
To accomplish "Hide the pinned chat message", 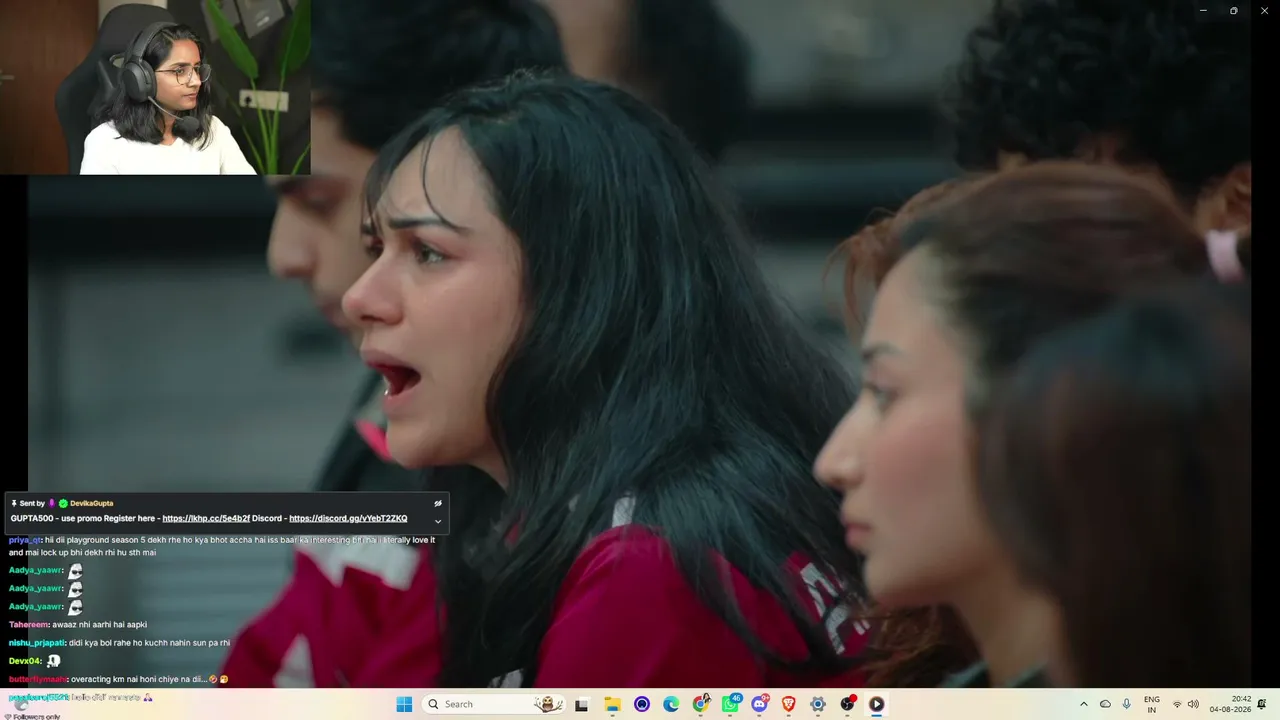I will point(438,503).
